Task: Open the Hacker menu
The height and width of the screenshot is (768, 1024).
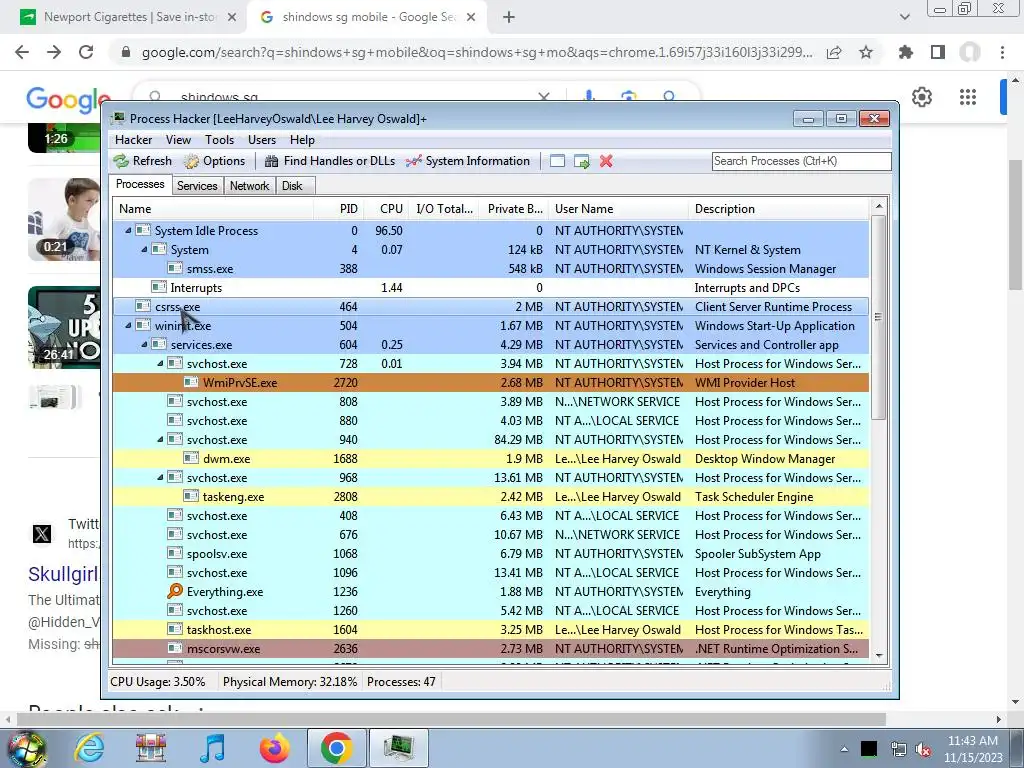Action: pos(133,140)
